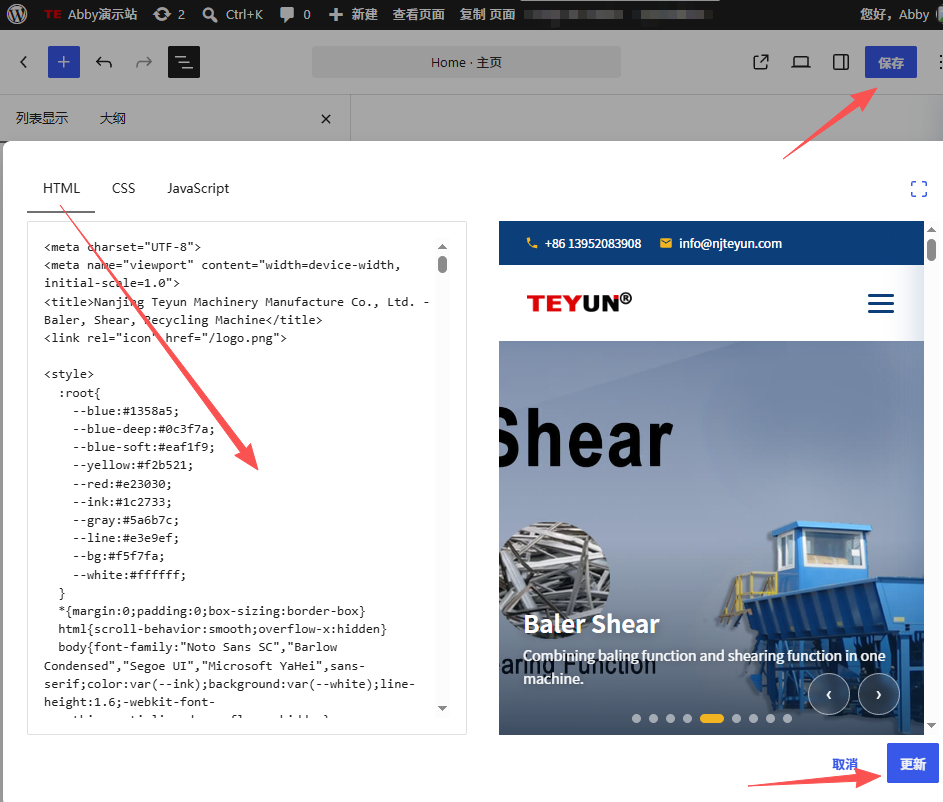The width and height of the screenshot is (943, 802).
Task: Switch to the 大纲 outline tab
Action: coord(112,118)
